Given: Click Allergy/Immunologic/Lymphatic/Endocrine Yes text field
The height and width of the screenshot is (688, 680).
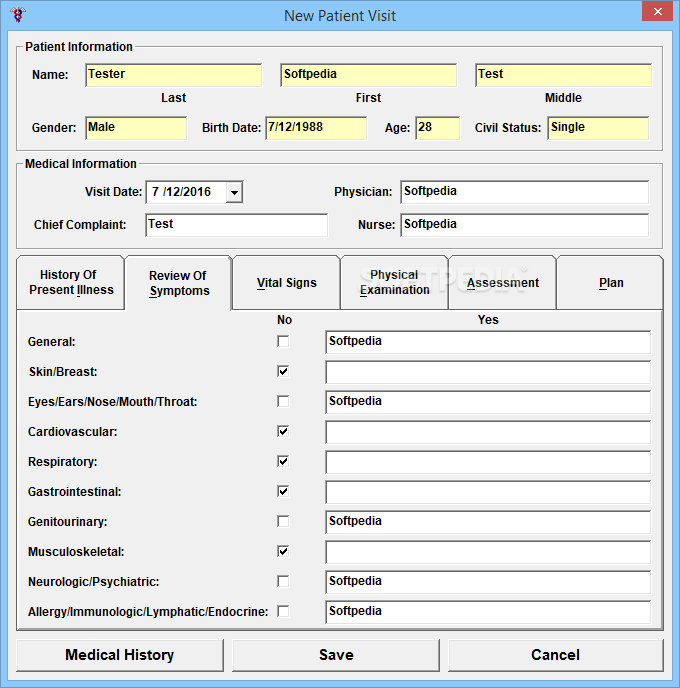Looking at the screenshot, I should click(x=488, y=612).
